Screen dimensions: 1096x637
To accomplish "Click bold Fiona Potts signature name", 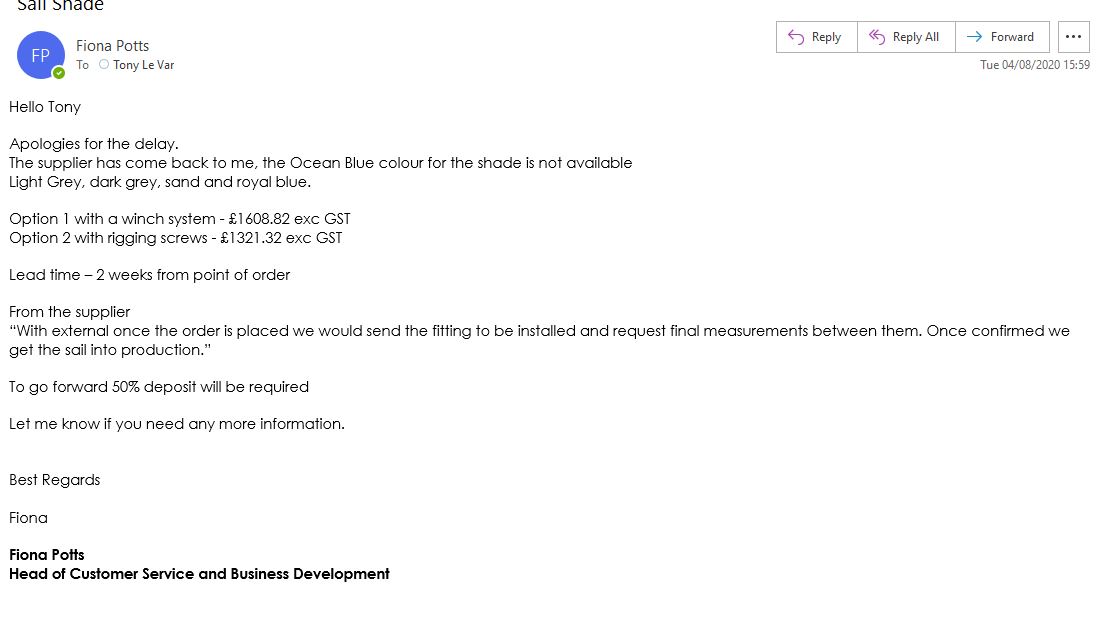I will [x=47, y=555].
